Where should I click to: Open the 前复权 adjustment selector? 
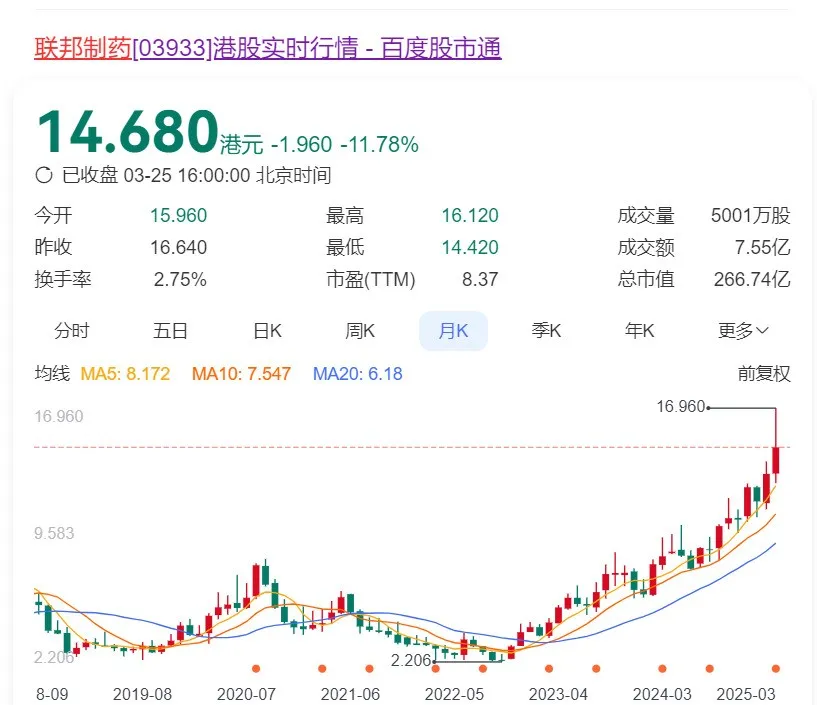point(764,374)
